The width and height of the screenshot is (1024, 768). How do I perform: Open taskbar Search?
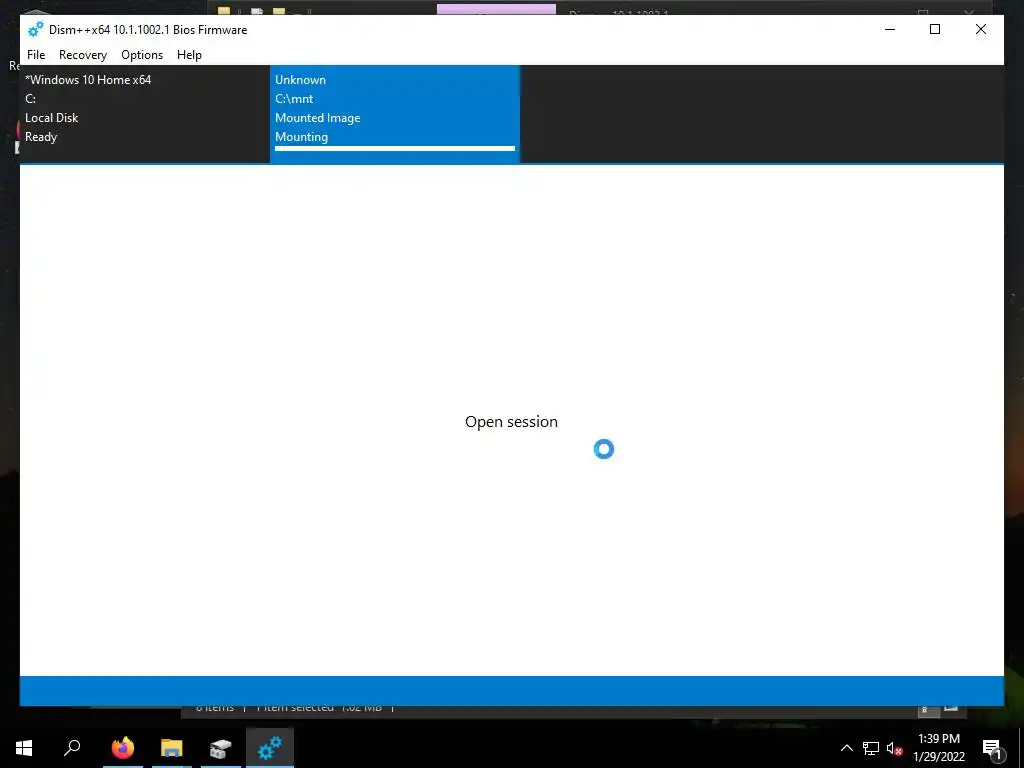click(72, 748)
